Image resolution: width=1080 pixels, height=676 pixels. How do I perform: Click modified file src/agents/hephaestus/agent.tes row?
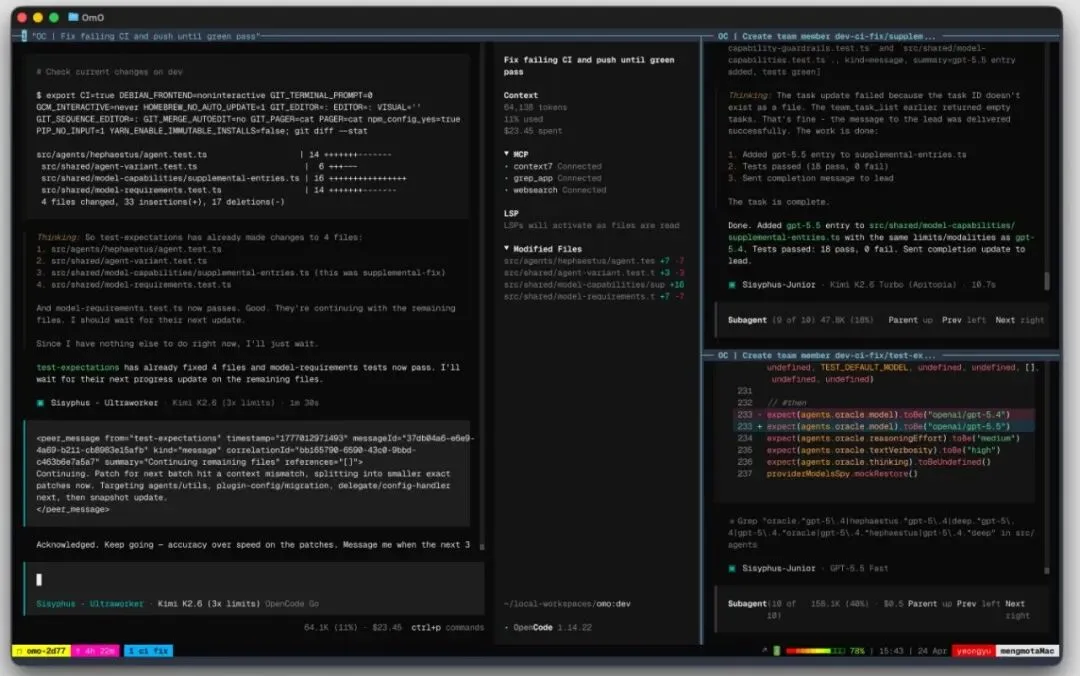[594, 260]
